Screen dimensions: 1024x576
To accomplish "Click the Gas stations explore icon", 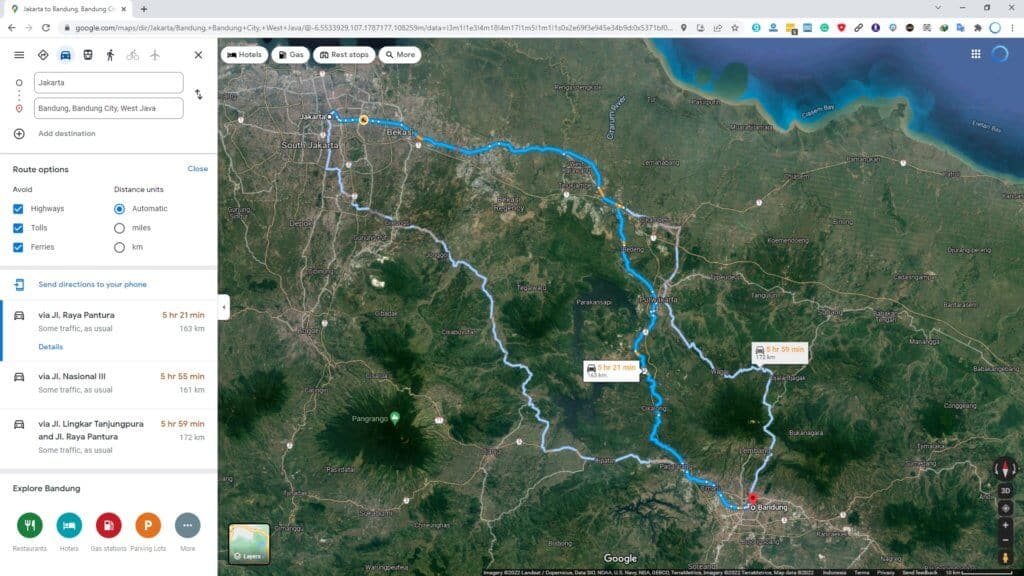I will coord(108,525).
